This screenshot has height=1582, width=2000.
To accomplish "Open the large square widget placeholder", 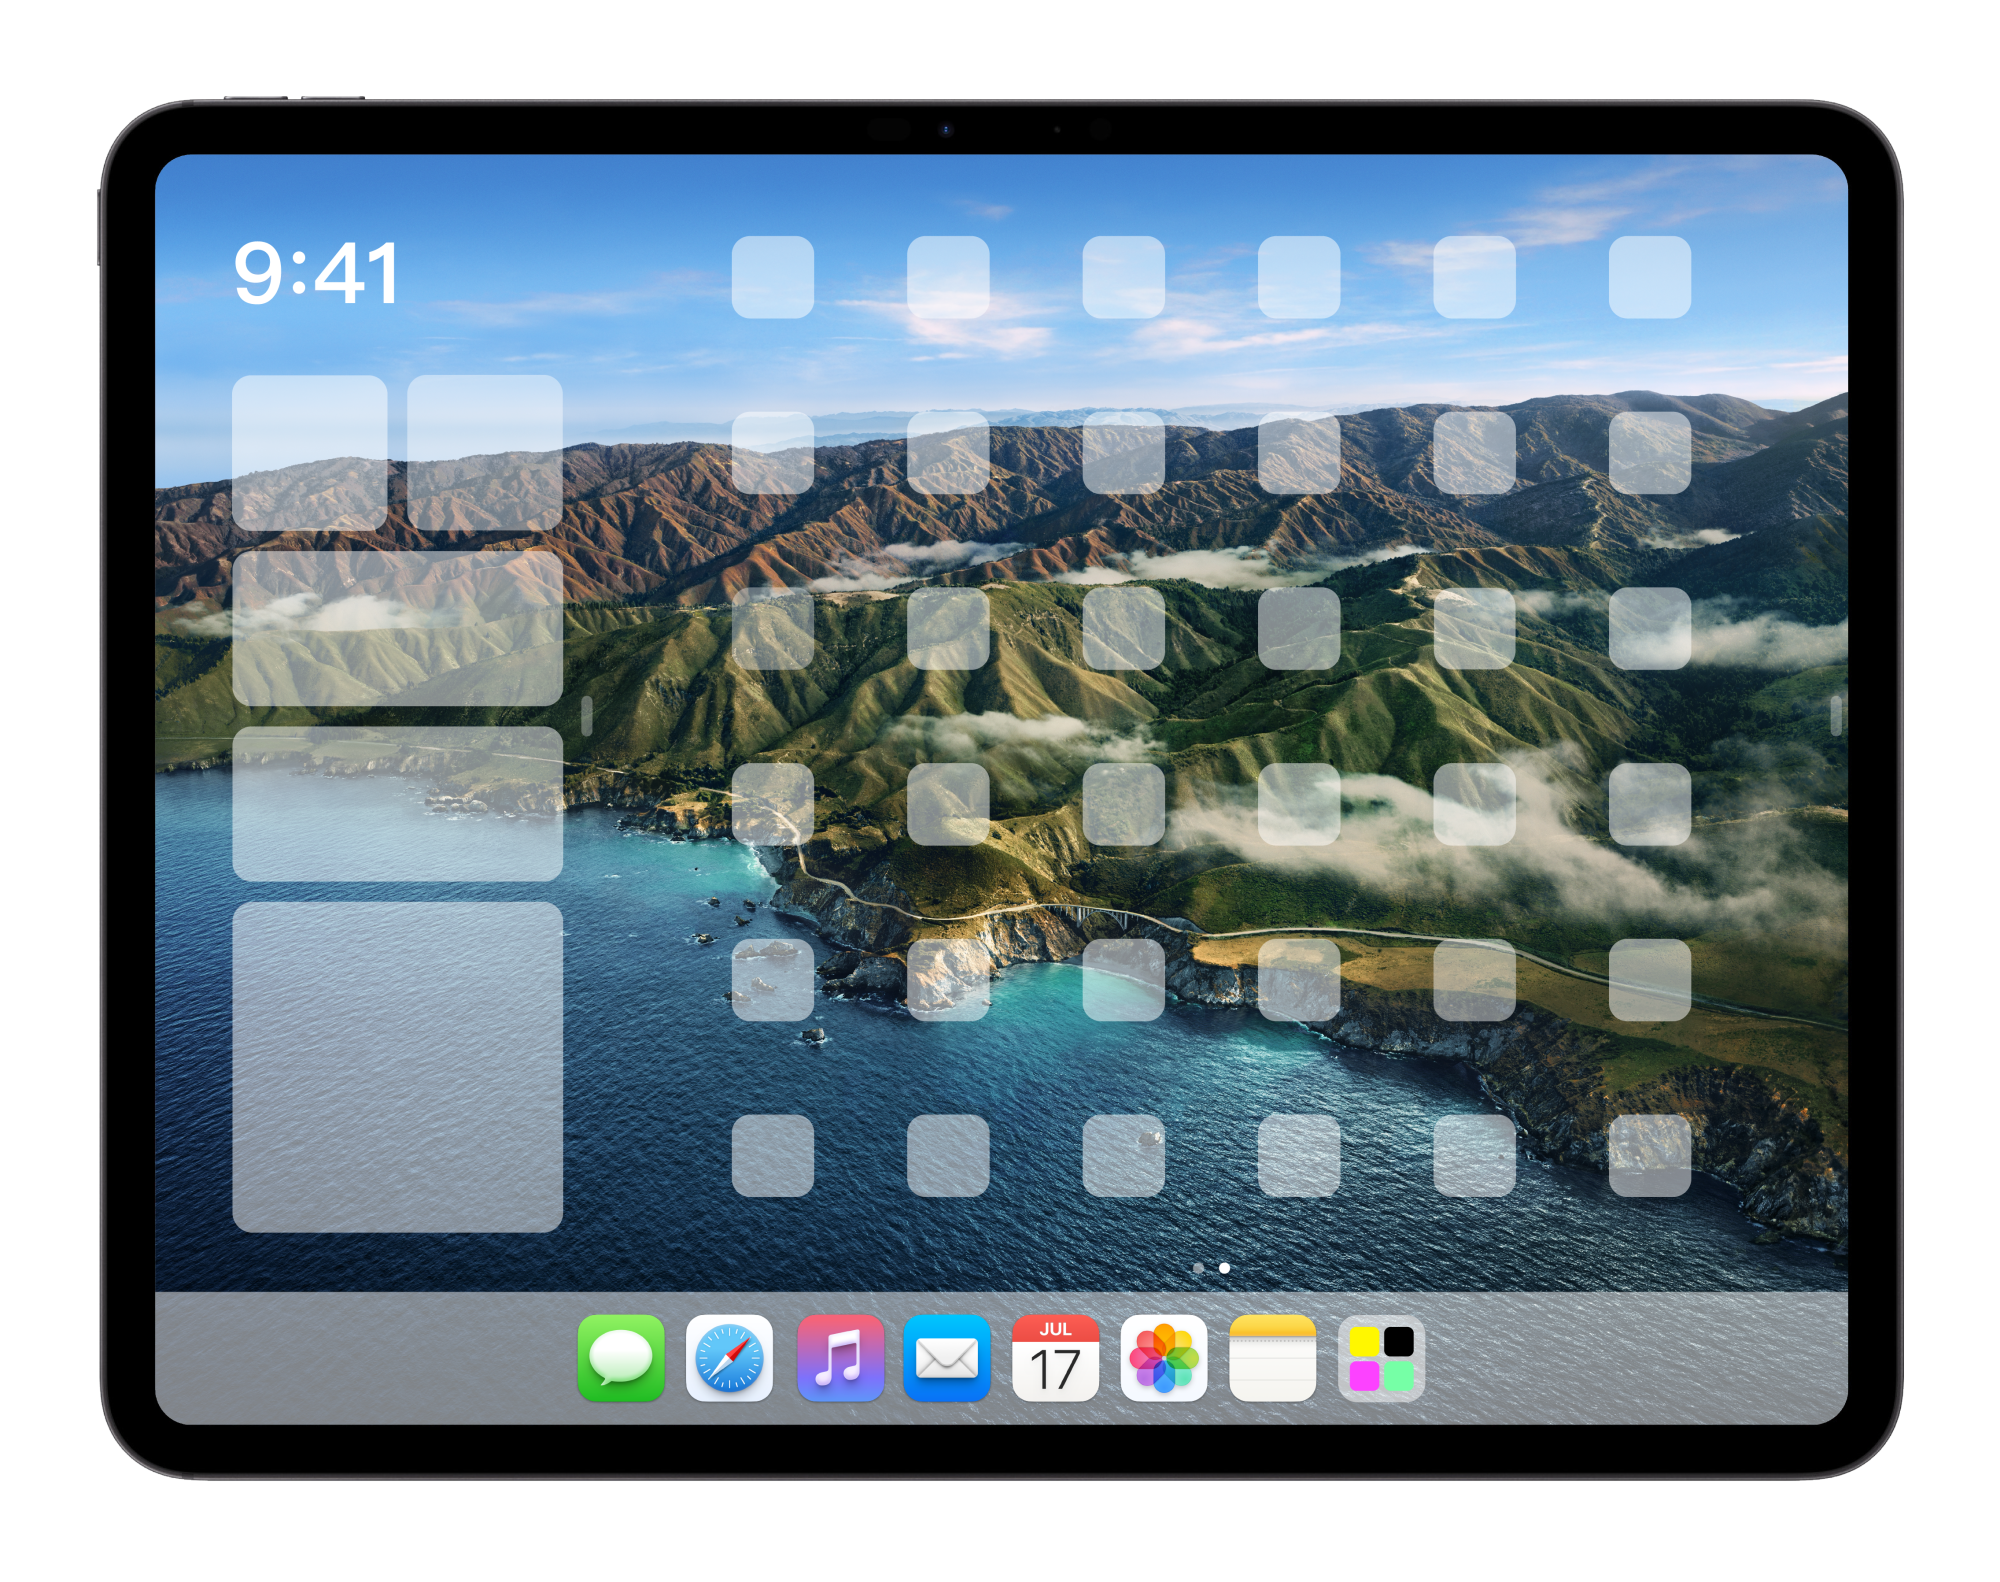I will tap(397, 1067).
